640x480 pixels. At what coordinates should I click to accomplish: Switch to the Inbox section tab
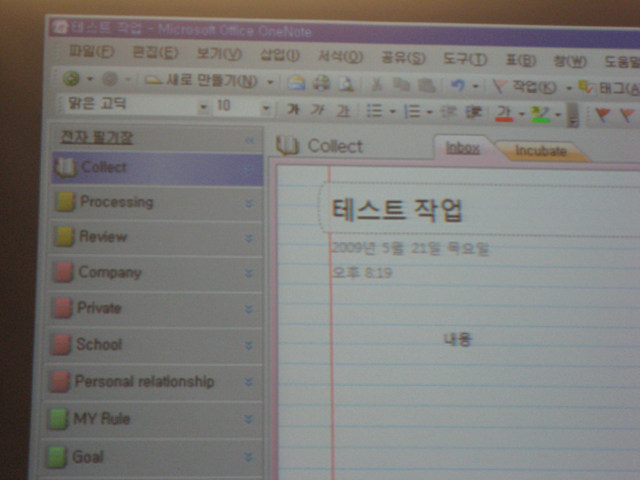pyautogui.click(x=462, y=148)
